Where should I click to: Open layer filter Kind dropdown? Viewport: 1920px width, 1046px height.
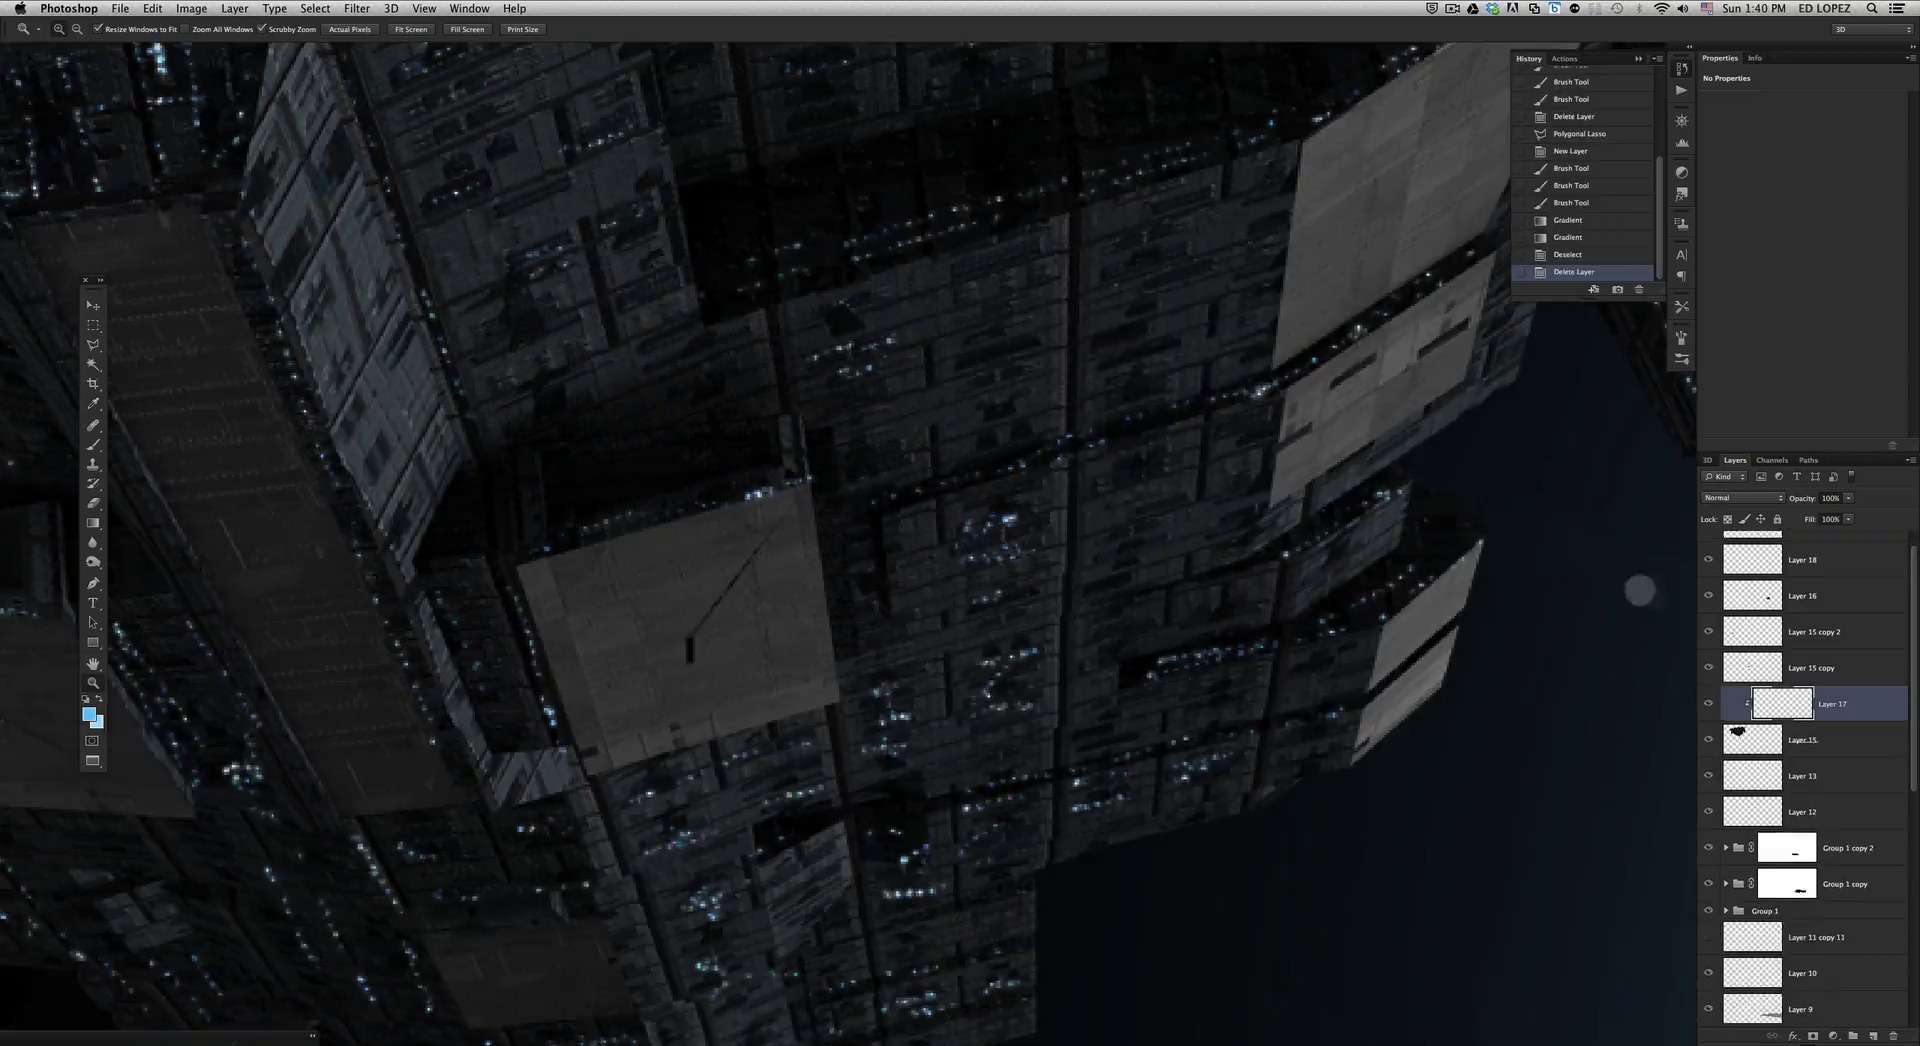click(1725, 477)
